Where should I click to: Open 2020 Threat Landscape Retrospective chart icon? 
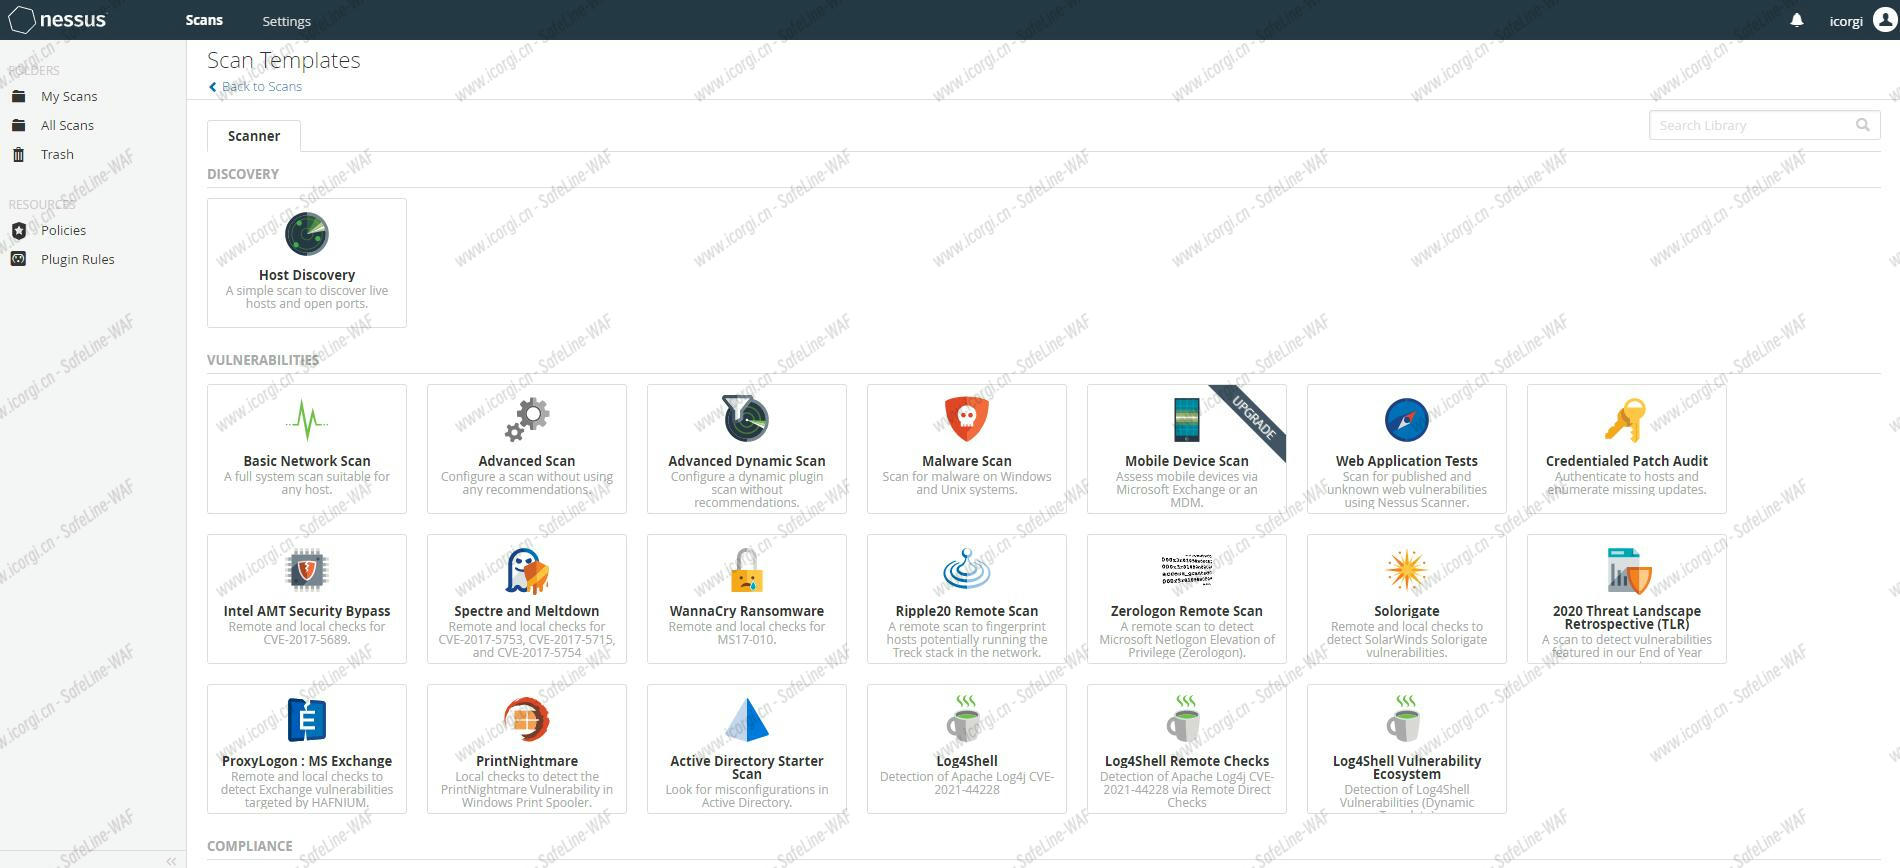pos(1628,570)
